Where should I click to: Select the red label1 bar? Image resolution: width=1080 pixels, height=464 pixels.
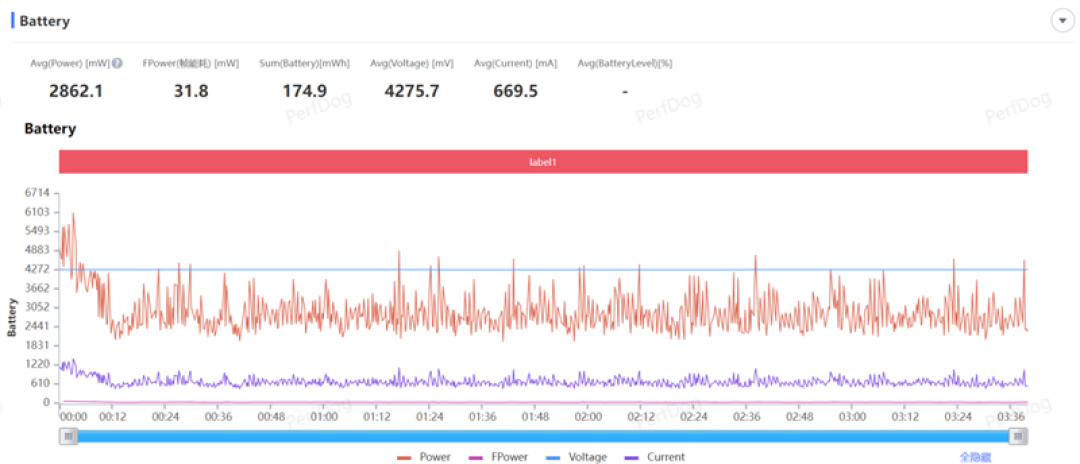543,162
